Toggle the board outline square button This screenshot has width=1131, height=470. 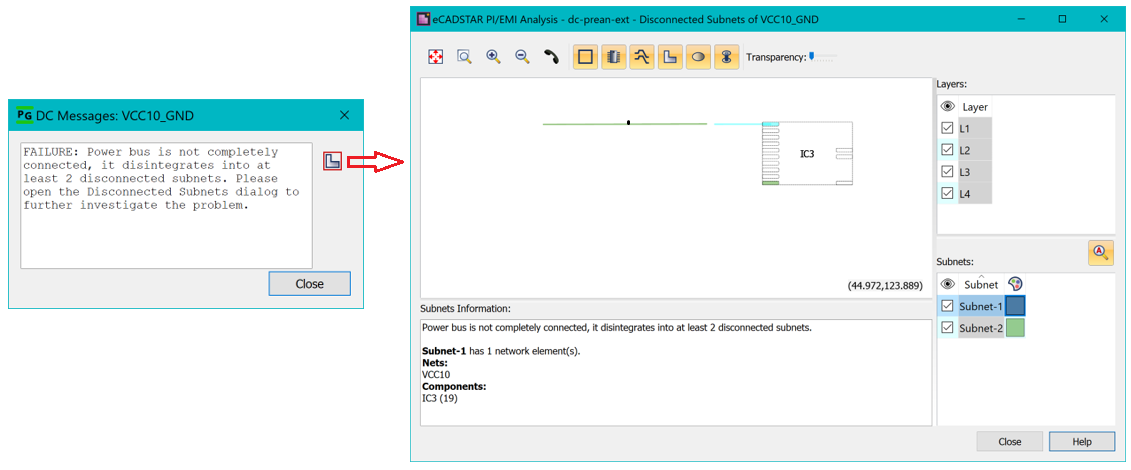585,57
